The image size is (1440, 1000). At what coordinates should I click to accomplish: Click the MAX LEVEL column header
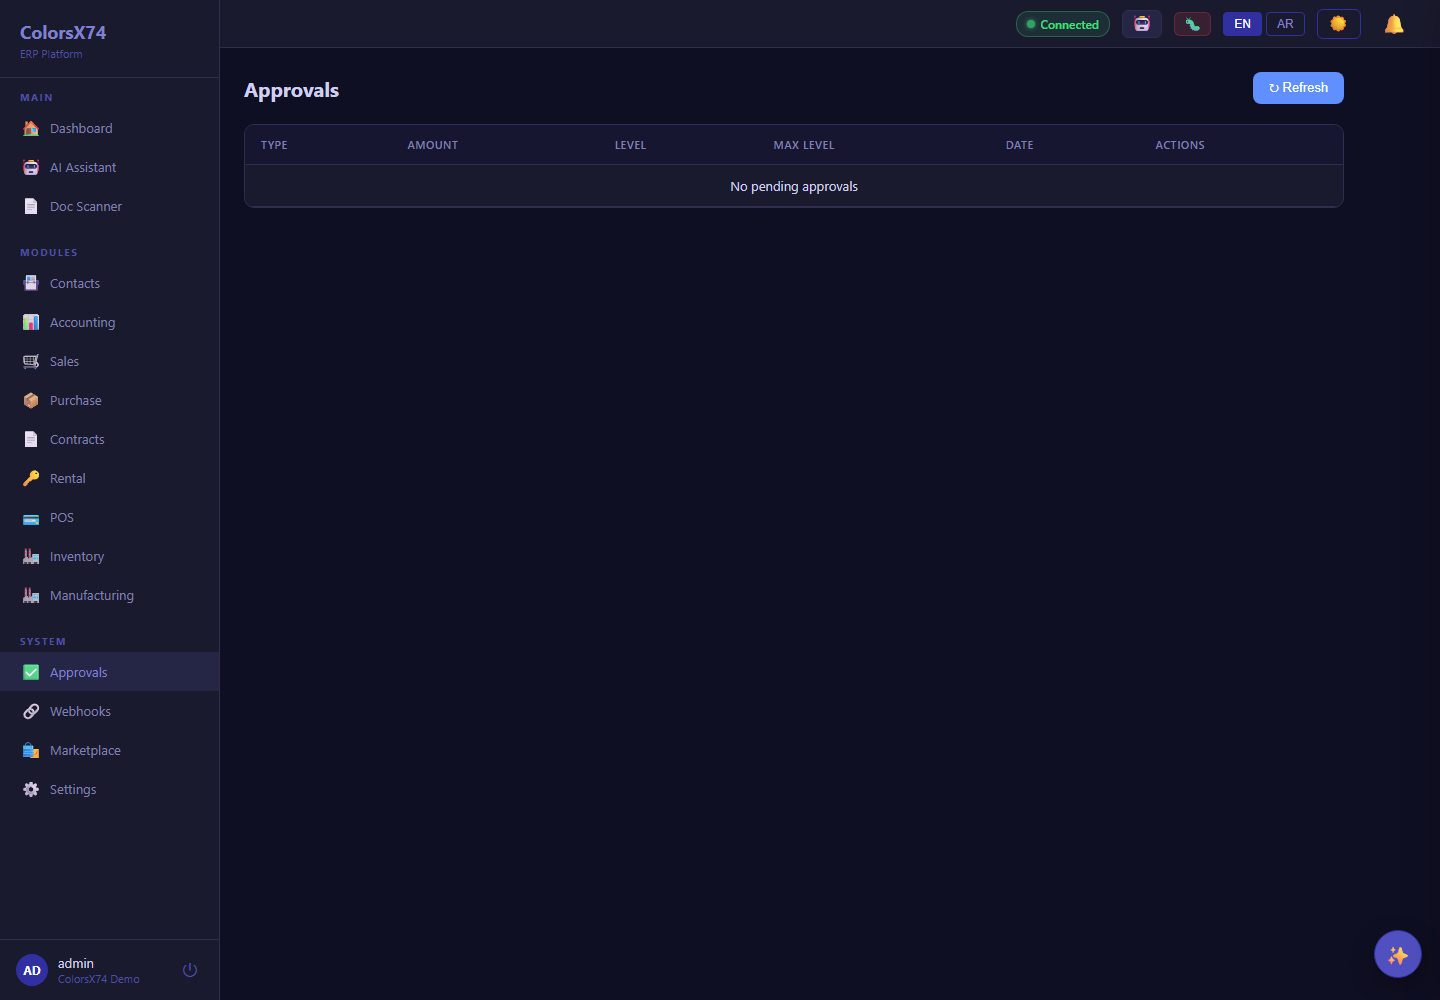[x=804, y=145]
